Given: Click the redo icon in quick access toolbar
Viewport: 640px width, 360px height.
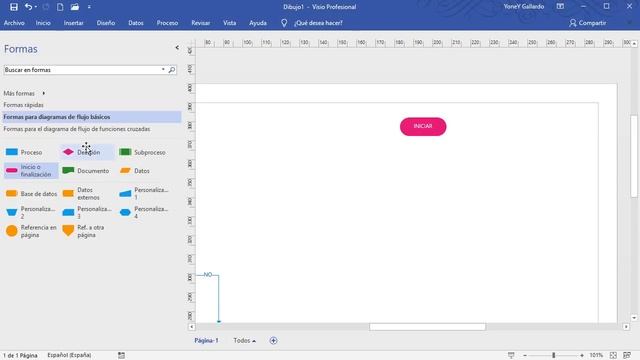Looking at the screenshot, I should tap(46, 7).
